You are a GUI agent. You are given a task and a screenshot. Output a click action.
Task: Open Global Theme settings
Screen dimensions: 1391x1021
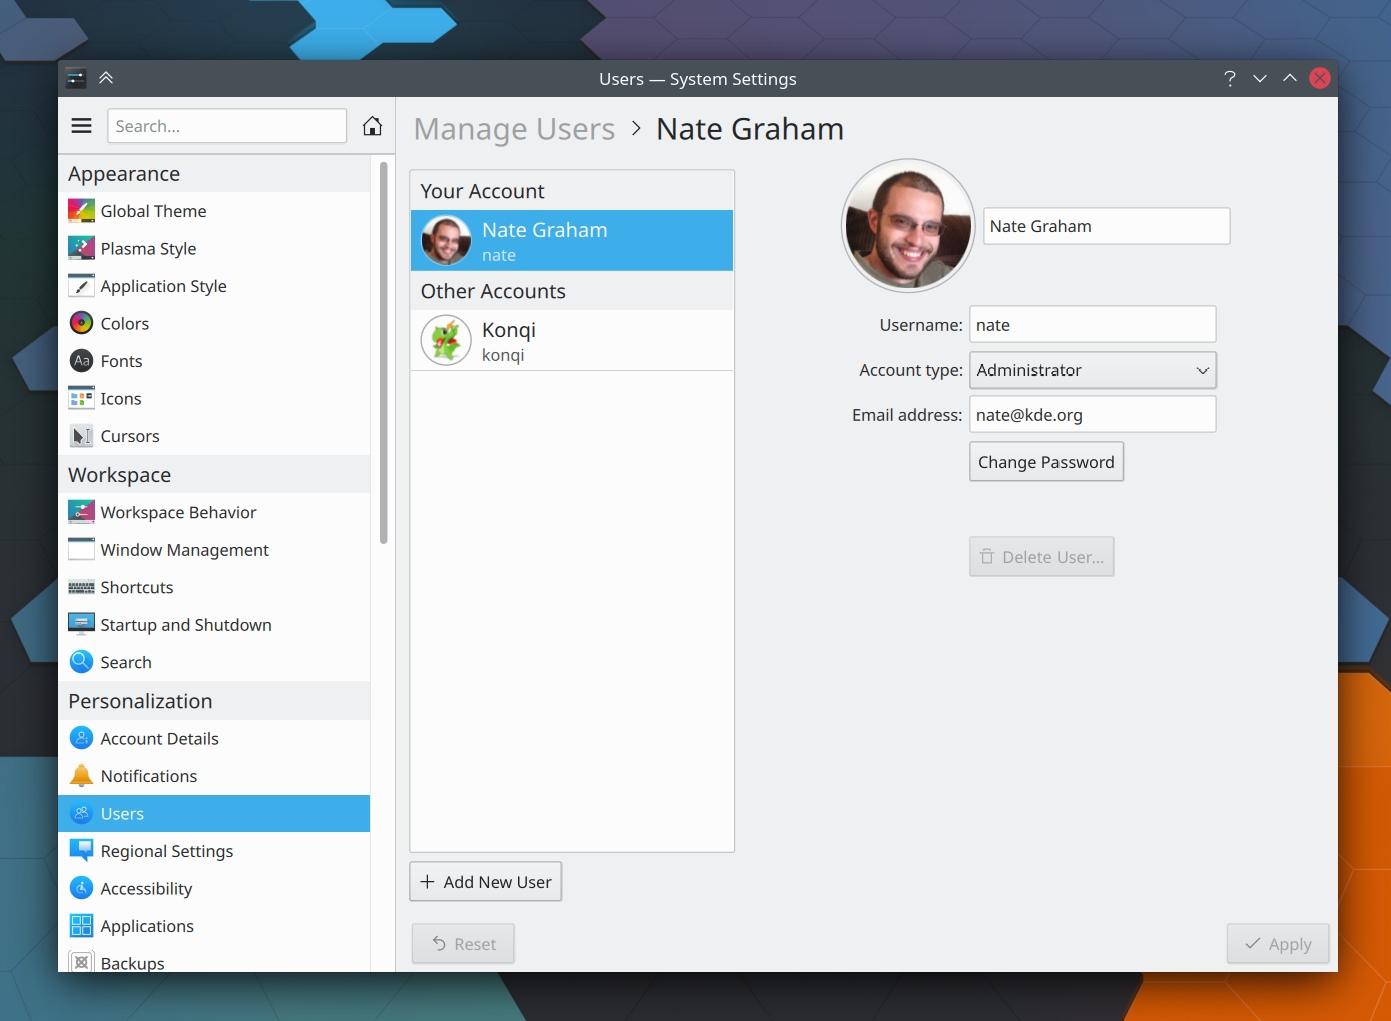point(153,211)
